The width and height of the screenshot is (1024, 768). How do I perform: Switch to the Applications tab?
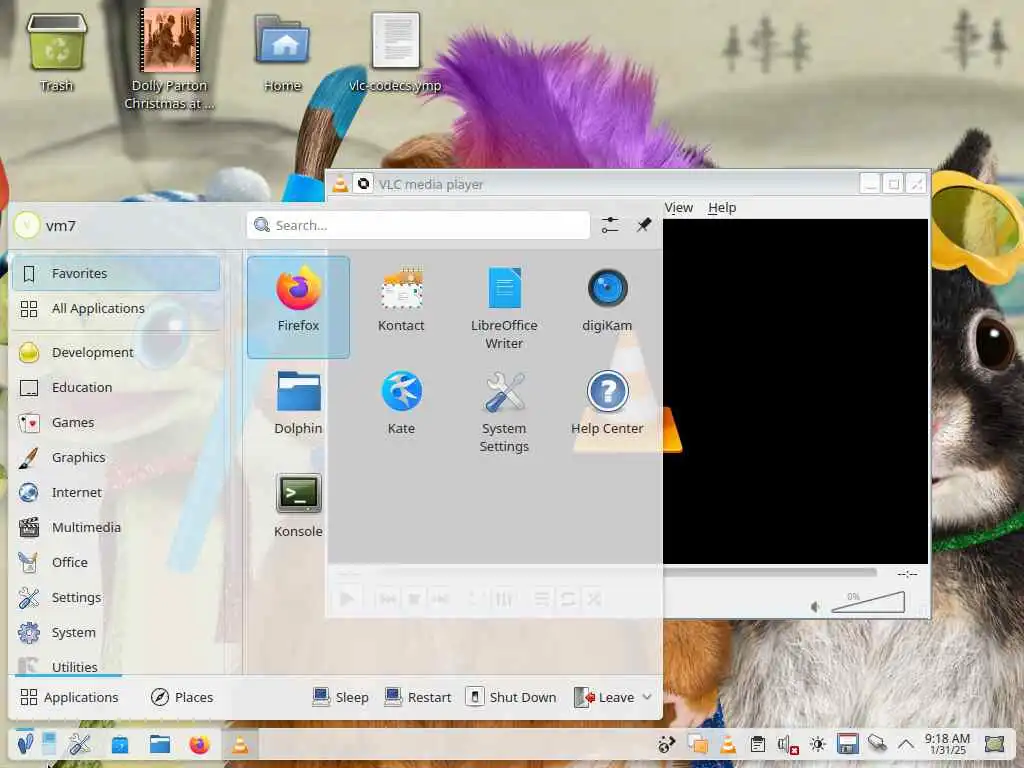coord(69,697)
